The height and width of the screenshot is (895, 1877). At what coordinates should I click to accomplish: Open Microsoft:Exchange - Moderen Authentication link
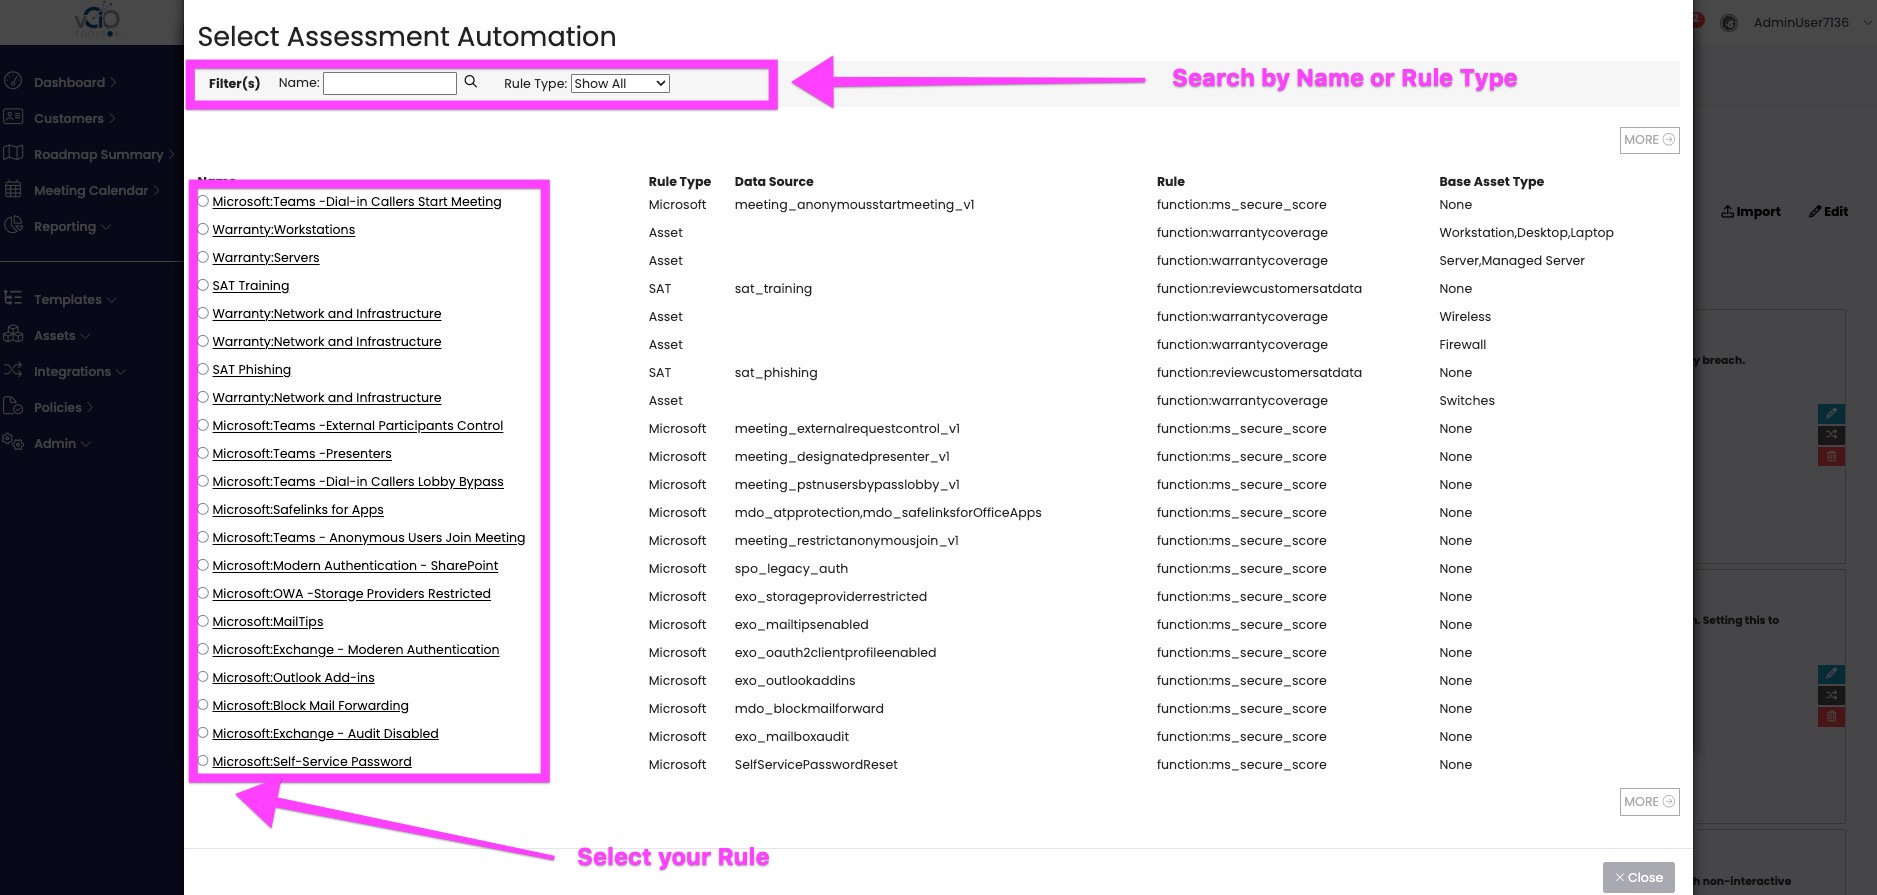tap(355, 649)
